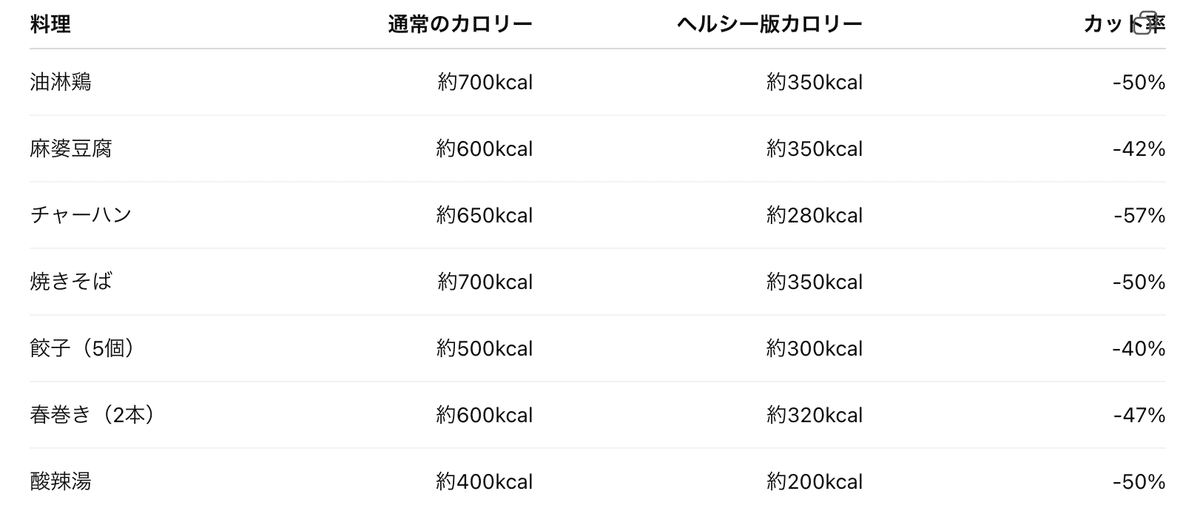Select the 酸辣湯 dish cell

click(x=61, y=482)
